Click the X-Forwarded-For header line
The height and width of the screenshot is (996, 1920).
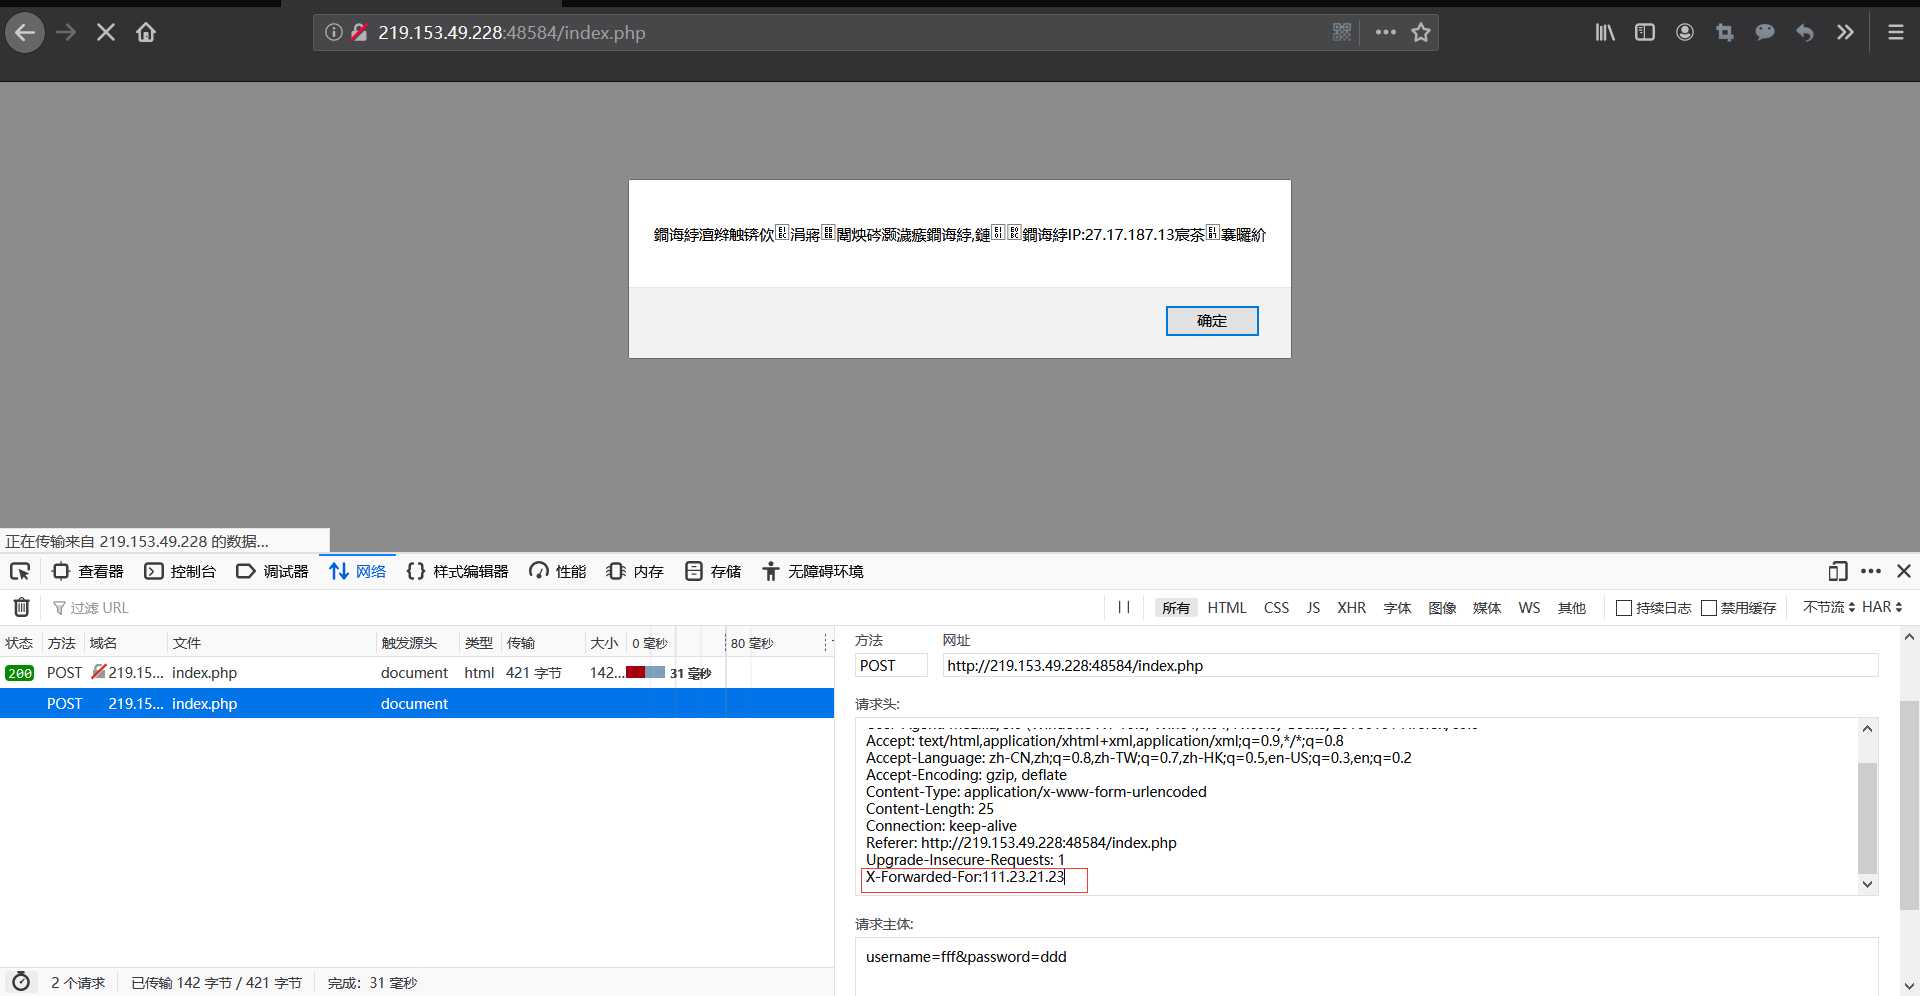coord(966,877)
